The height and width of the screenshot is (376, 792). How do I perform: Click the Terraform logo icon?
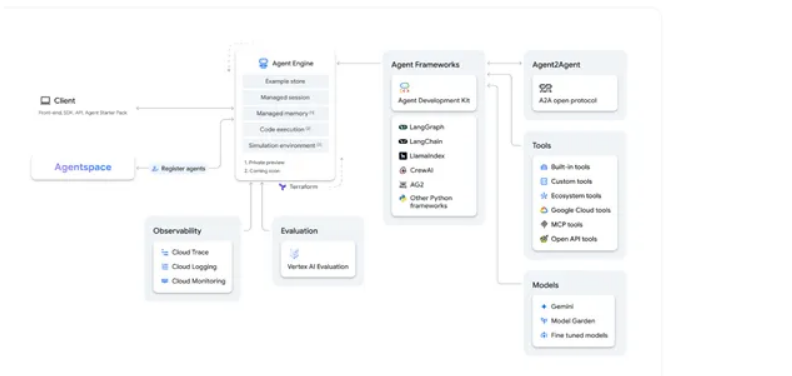[x=282, y=186]
